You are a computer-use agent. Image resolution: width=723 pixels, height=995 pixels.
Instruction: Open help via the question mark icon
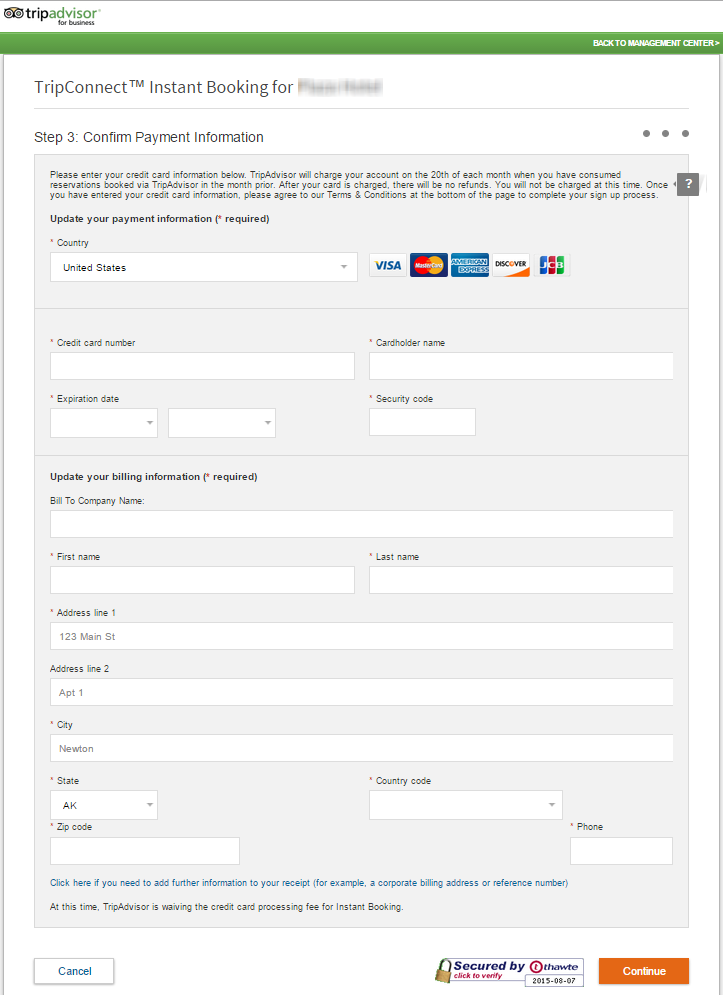tap(688, 184)
